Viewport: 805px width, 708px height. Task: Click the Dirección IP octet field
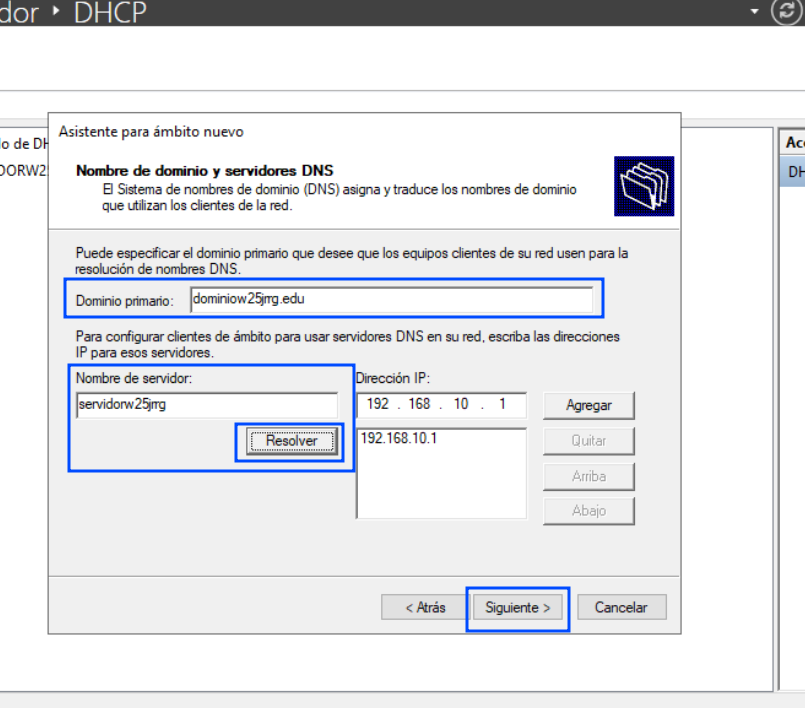point(442,405)
